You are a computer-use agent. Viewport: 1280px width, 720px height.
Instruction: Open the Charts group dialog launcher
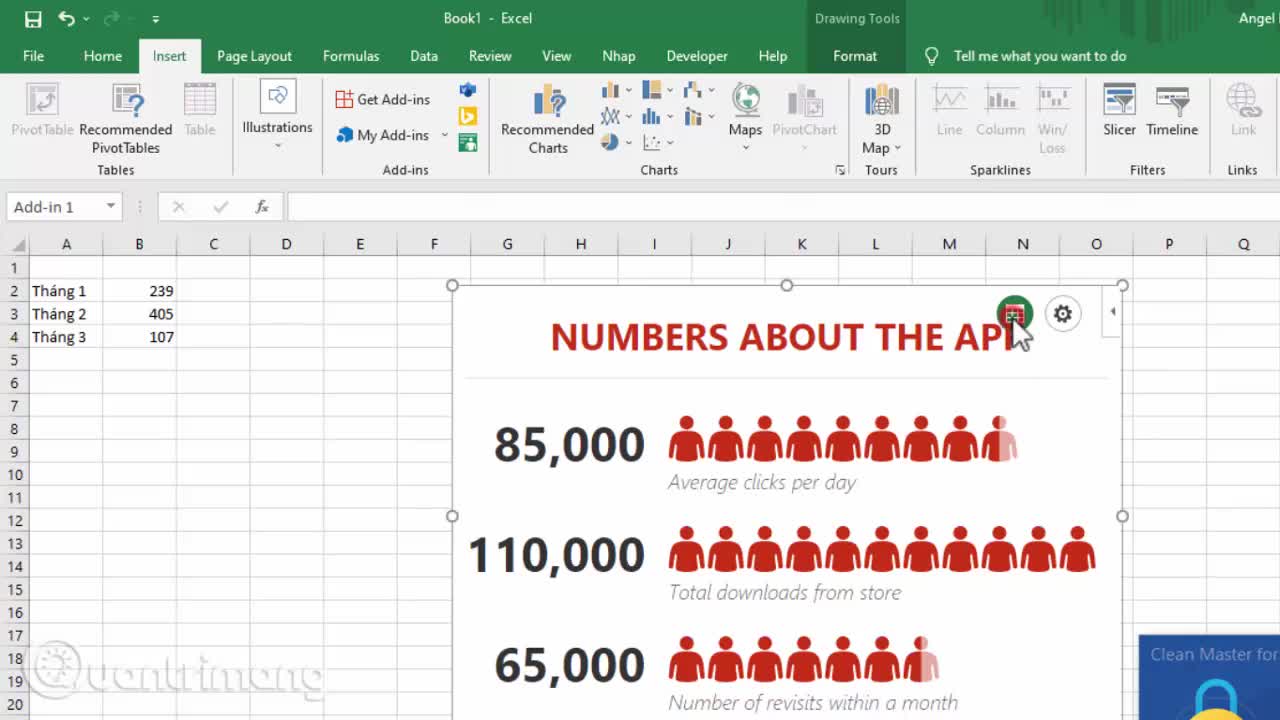(x=840, y=171)
